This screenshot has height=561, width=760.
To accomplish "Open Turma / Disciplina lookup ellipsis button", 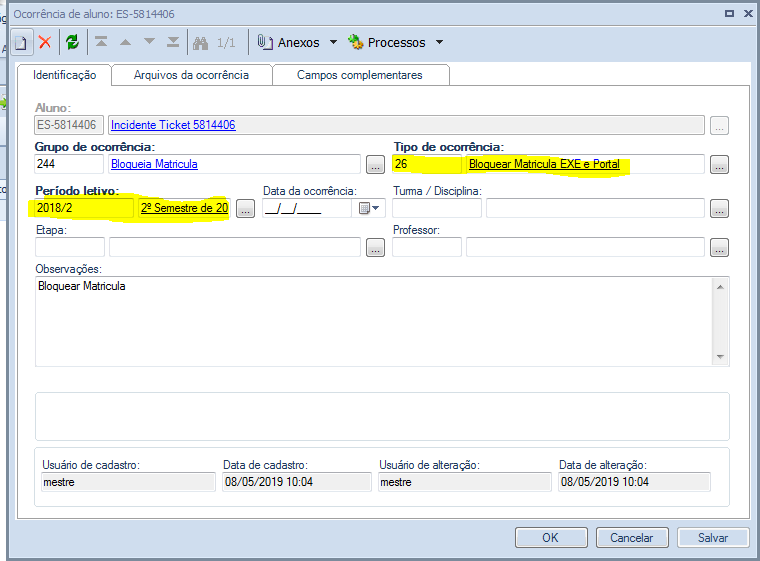I will tap(719, 209).
